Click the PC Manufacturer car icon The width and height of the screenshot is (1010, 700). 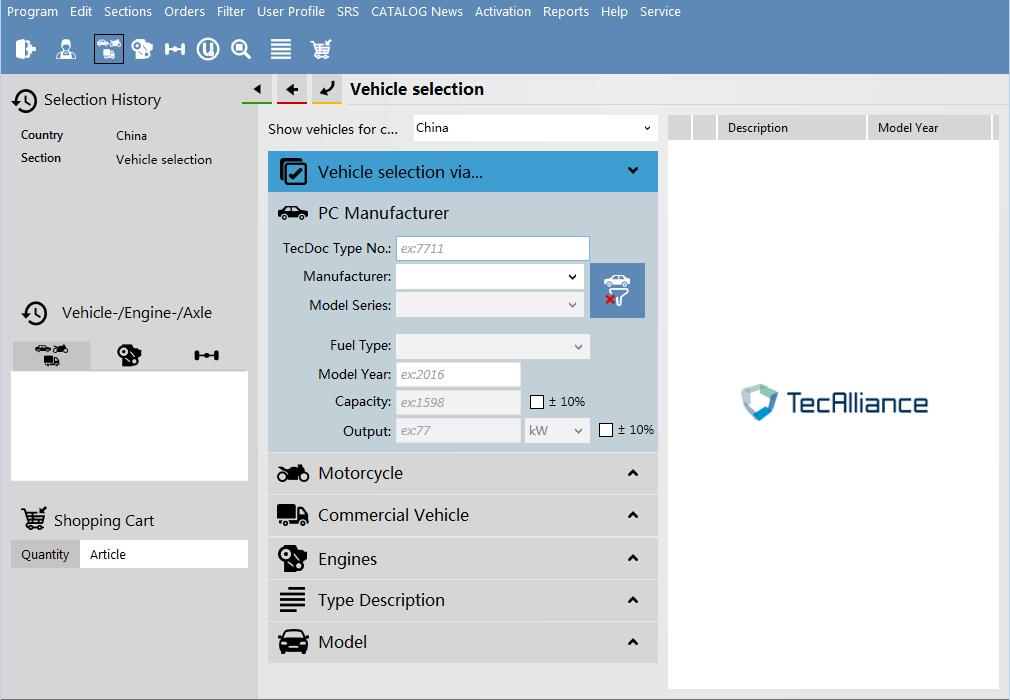point(292,213)
